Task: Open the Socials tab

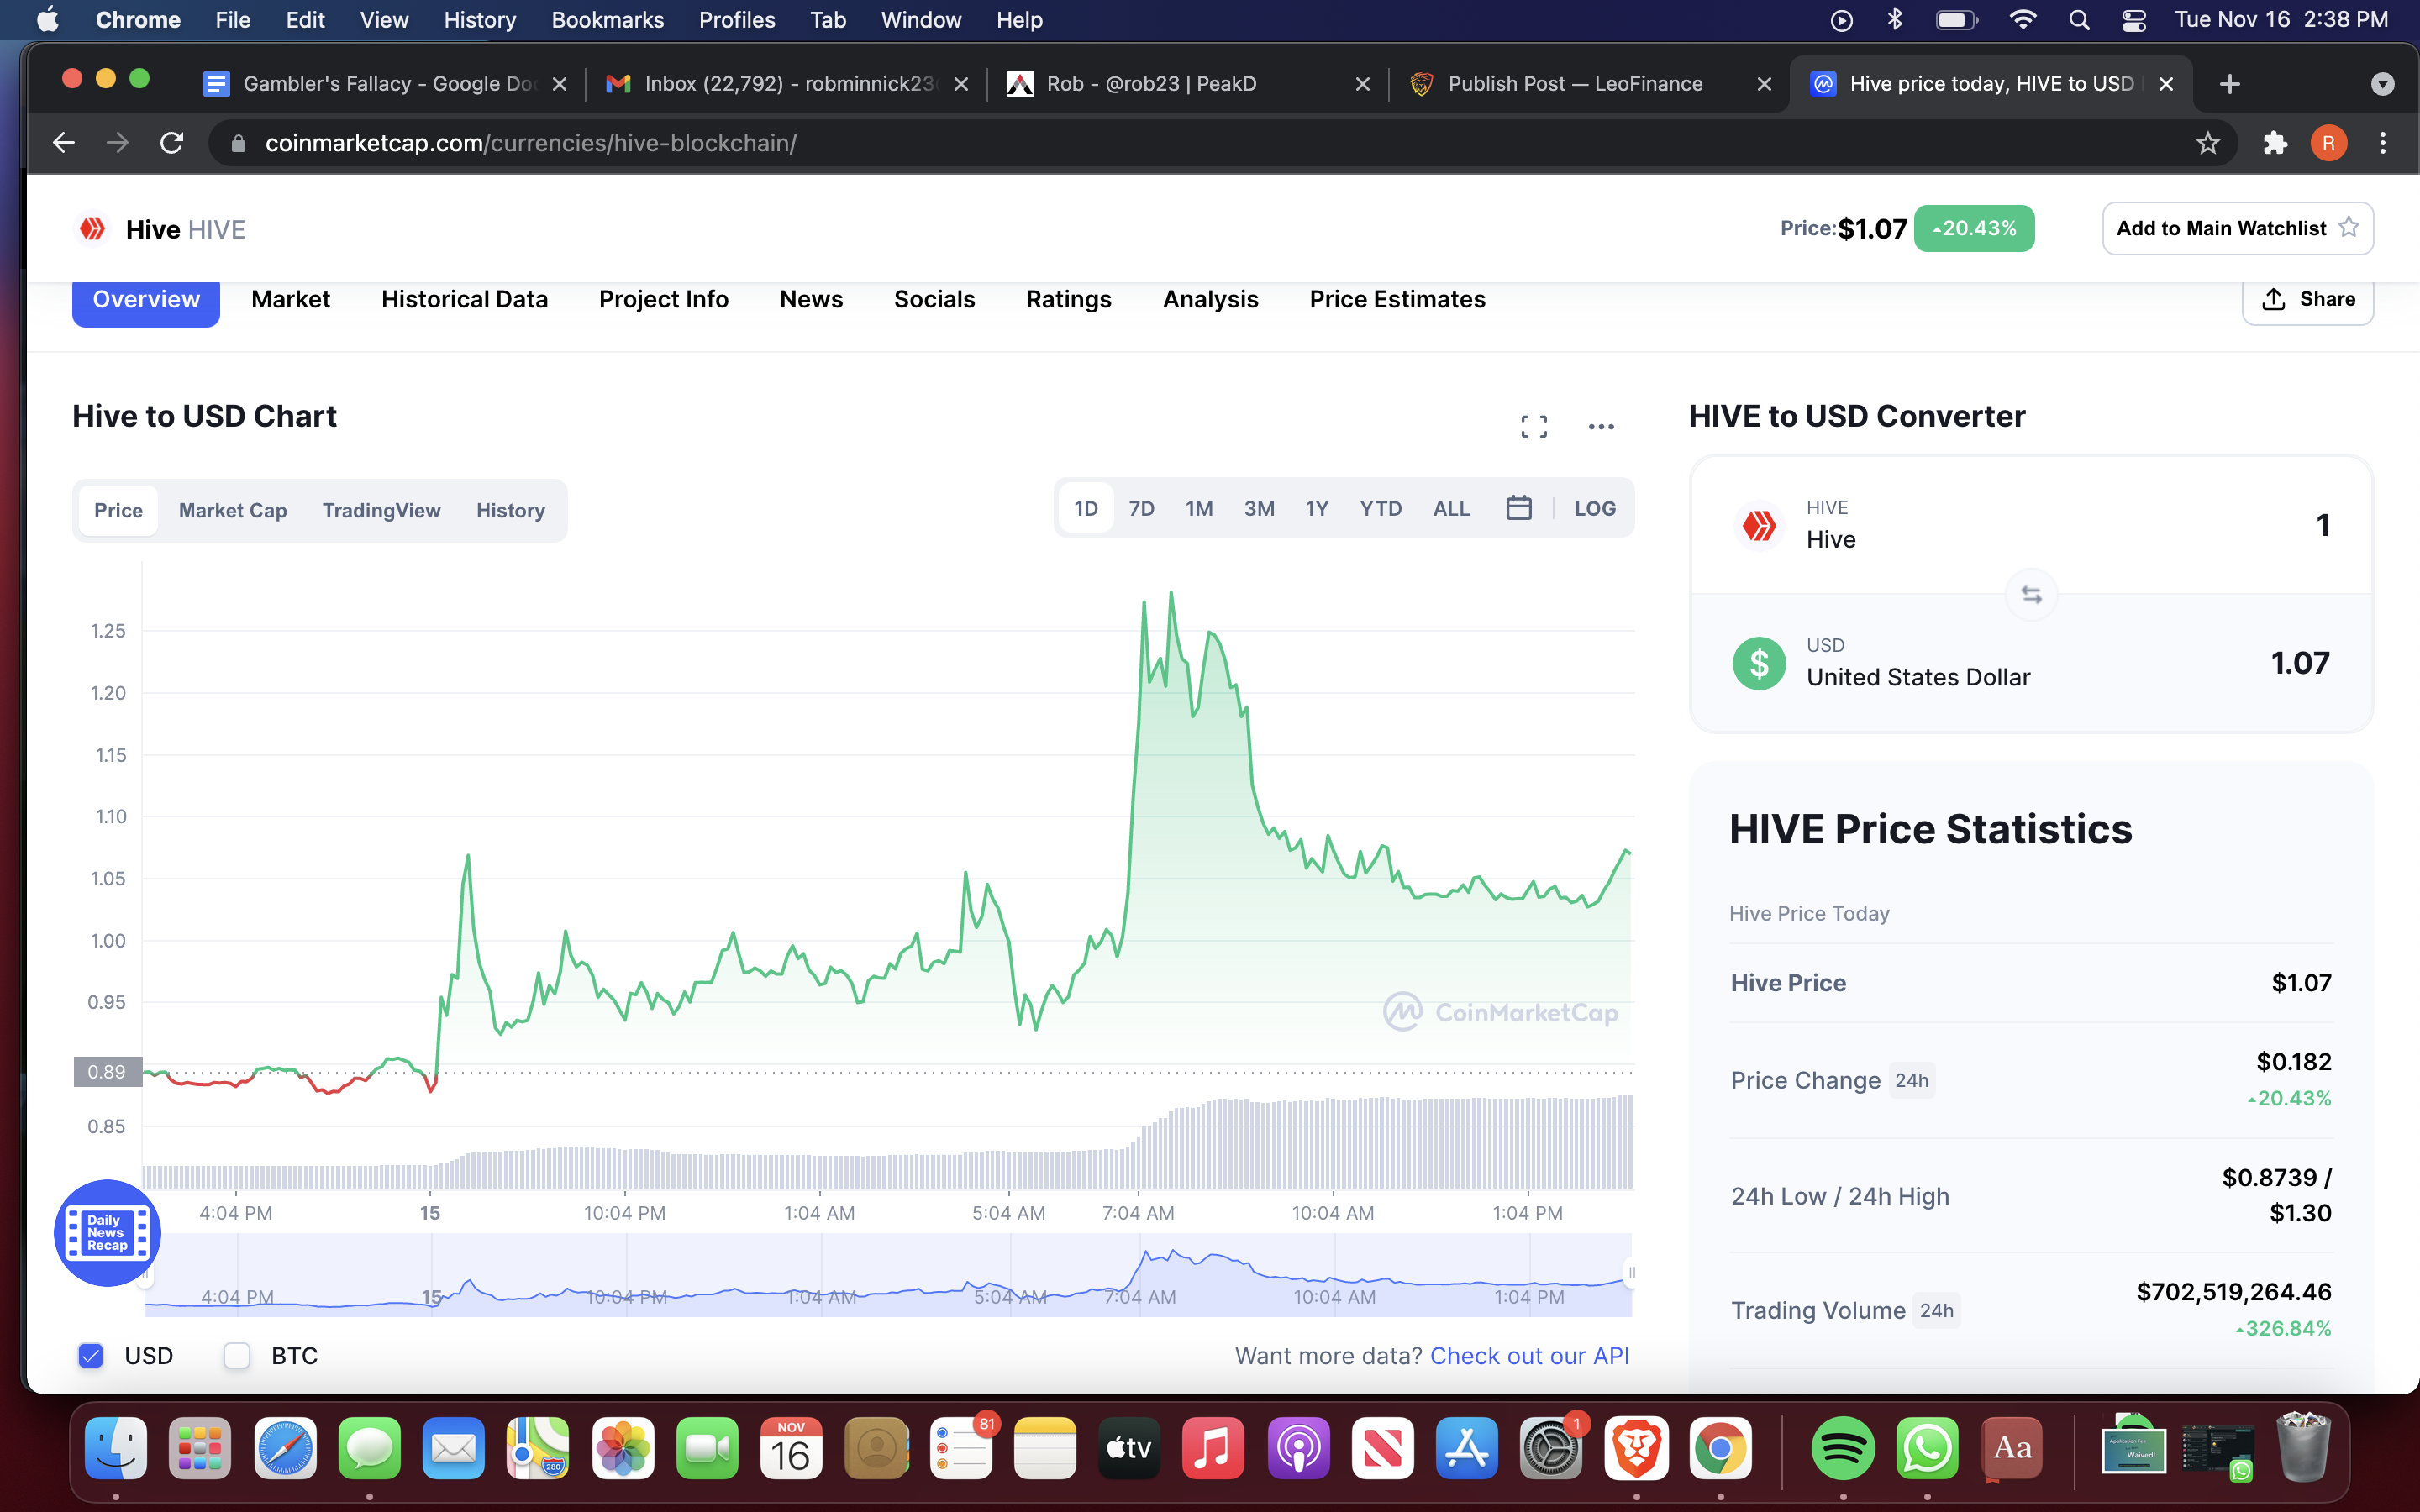Action: point(934,299)
